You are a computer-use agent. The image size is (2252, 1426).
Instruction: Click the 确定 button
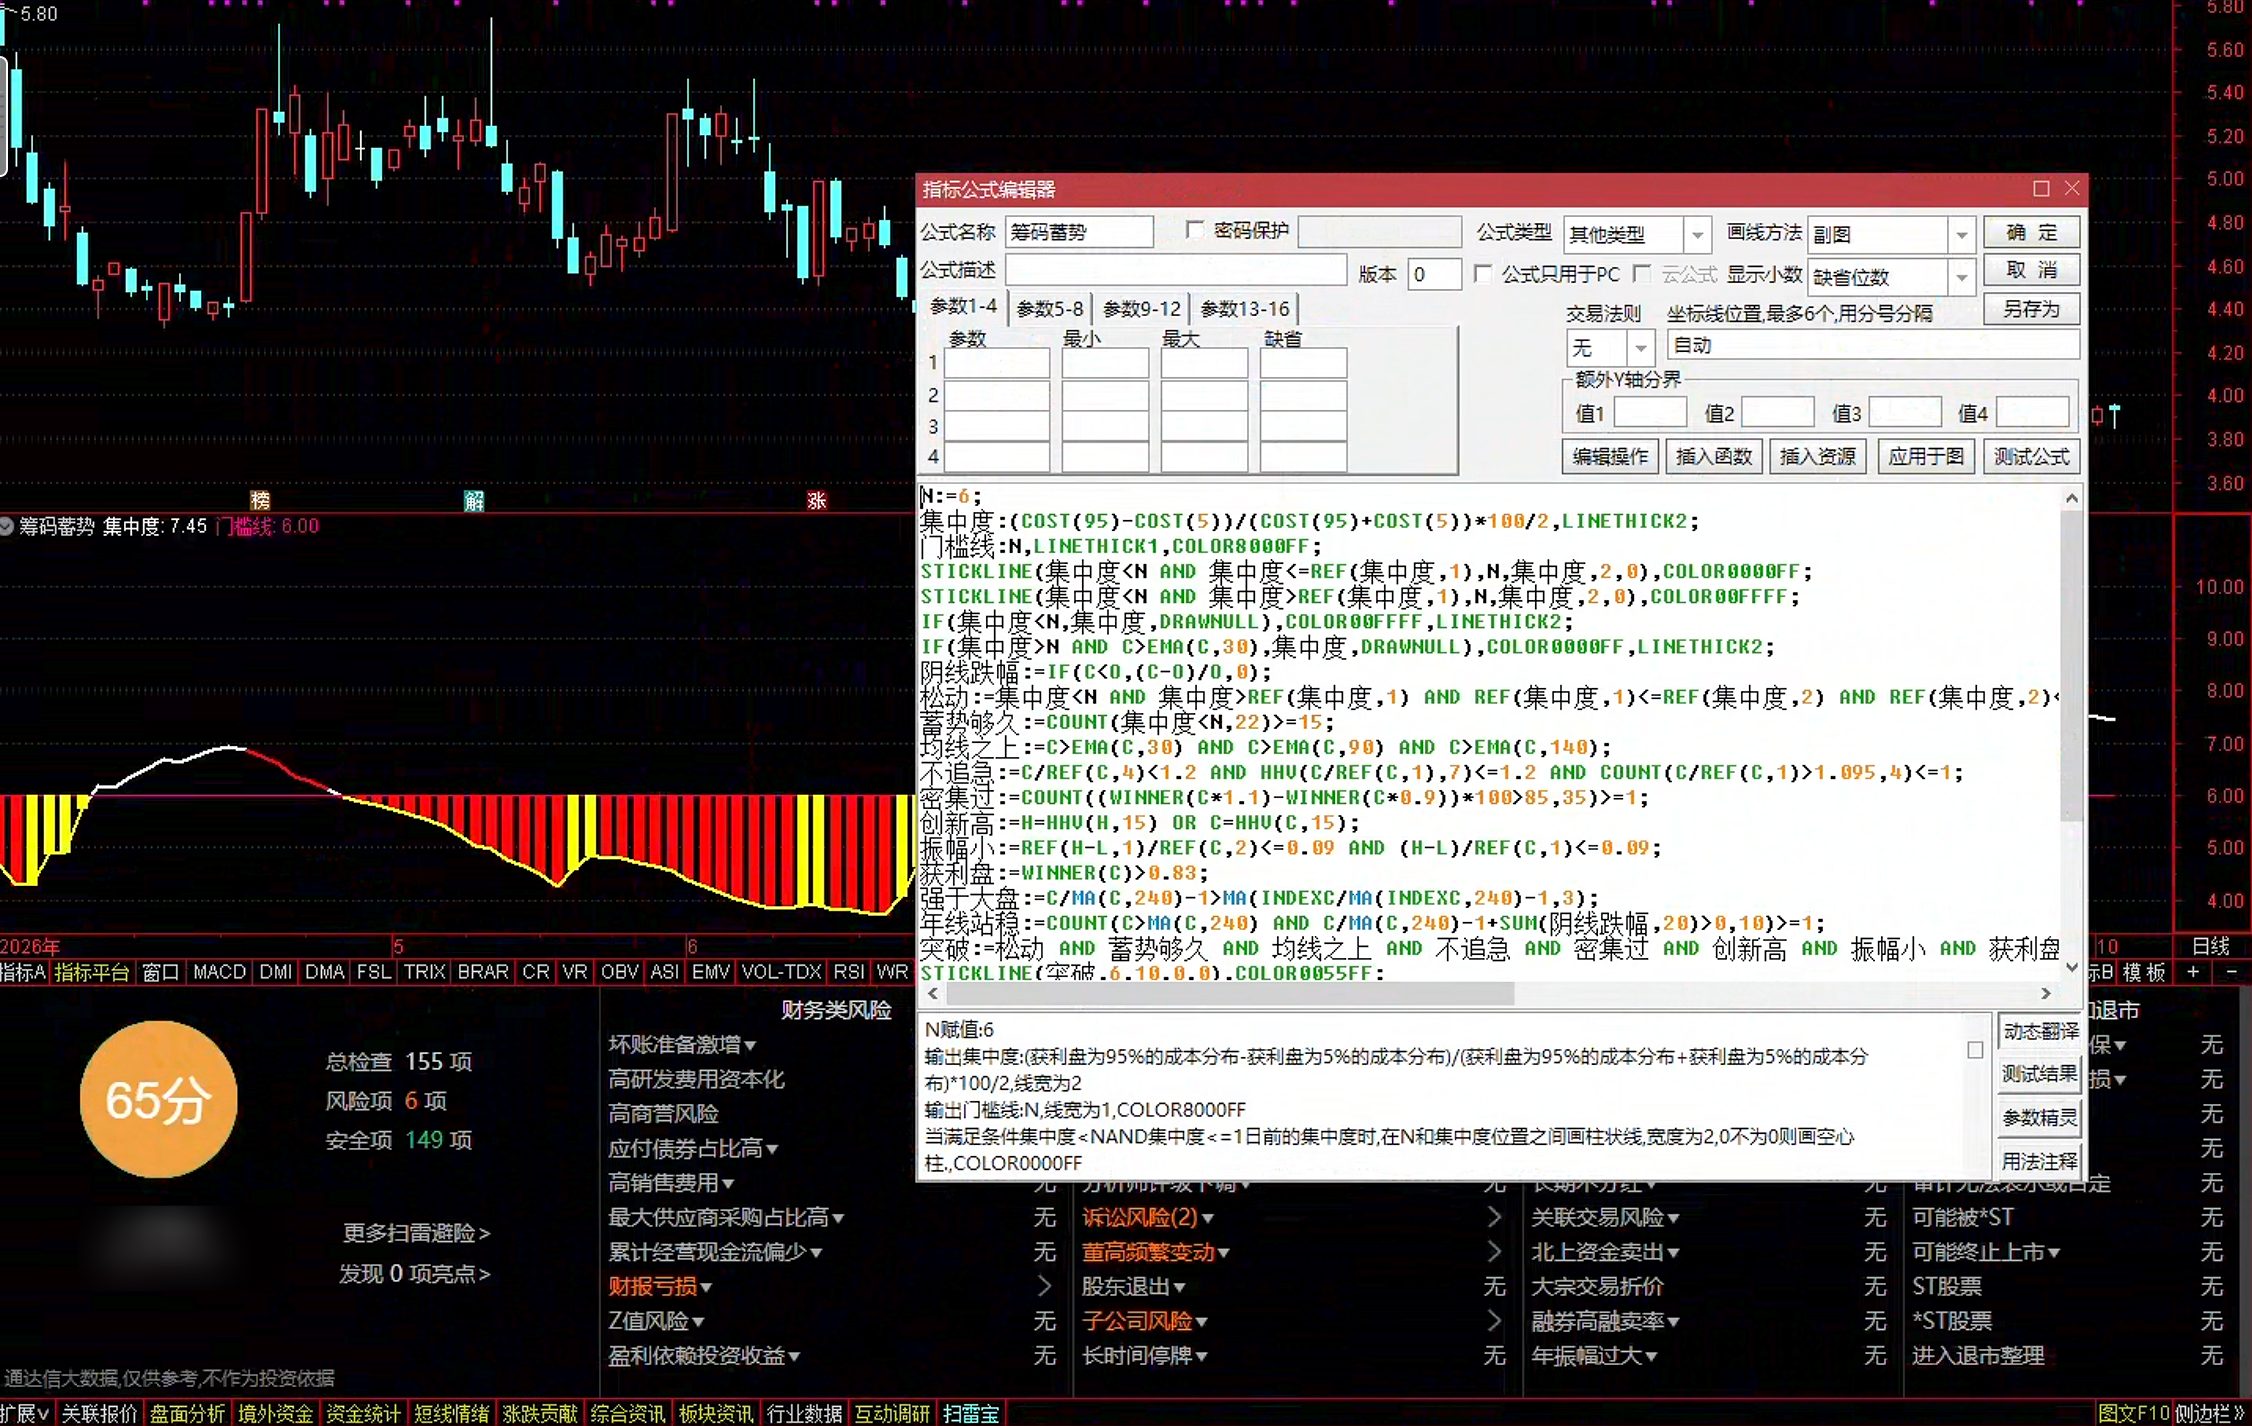click(x=2032, y=232)
